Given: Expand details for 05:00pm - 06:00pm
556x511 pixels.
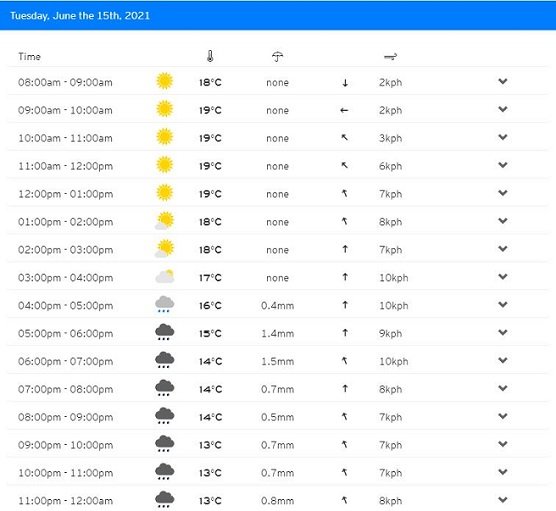Looking at the screenshot, I should point(502,333).
